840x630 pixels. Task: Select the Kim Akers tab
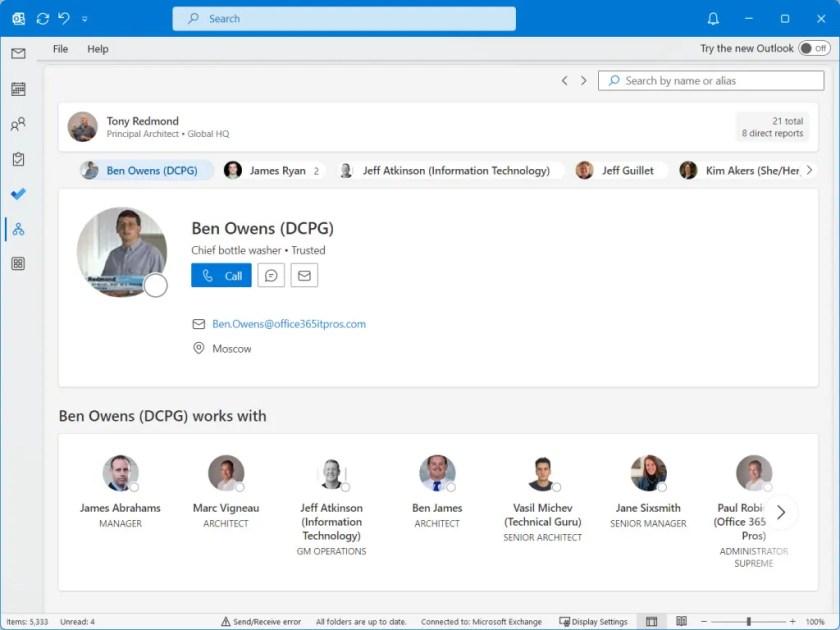pyautogui.click(x=739, y=170)
